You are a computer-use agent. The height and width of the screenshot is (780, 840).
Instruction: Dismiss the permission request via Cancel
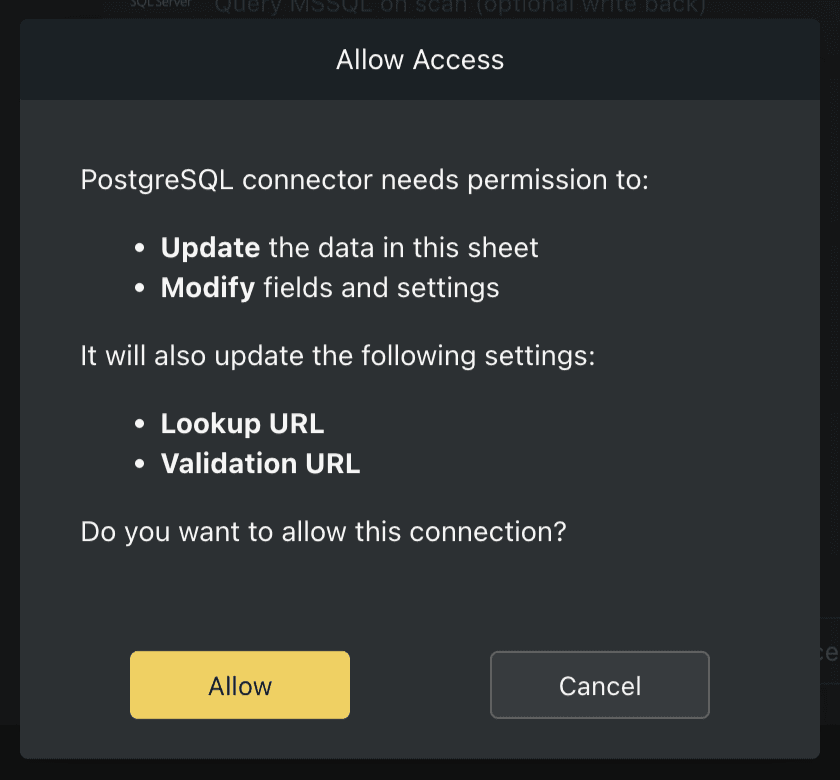point(599,685)
